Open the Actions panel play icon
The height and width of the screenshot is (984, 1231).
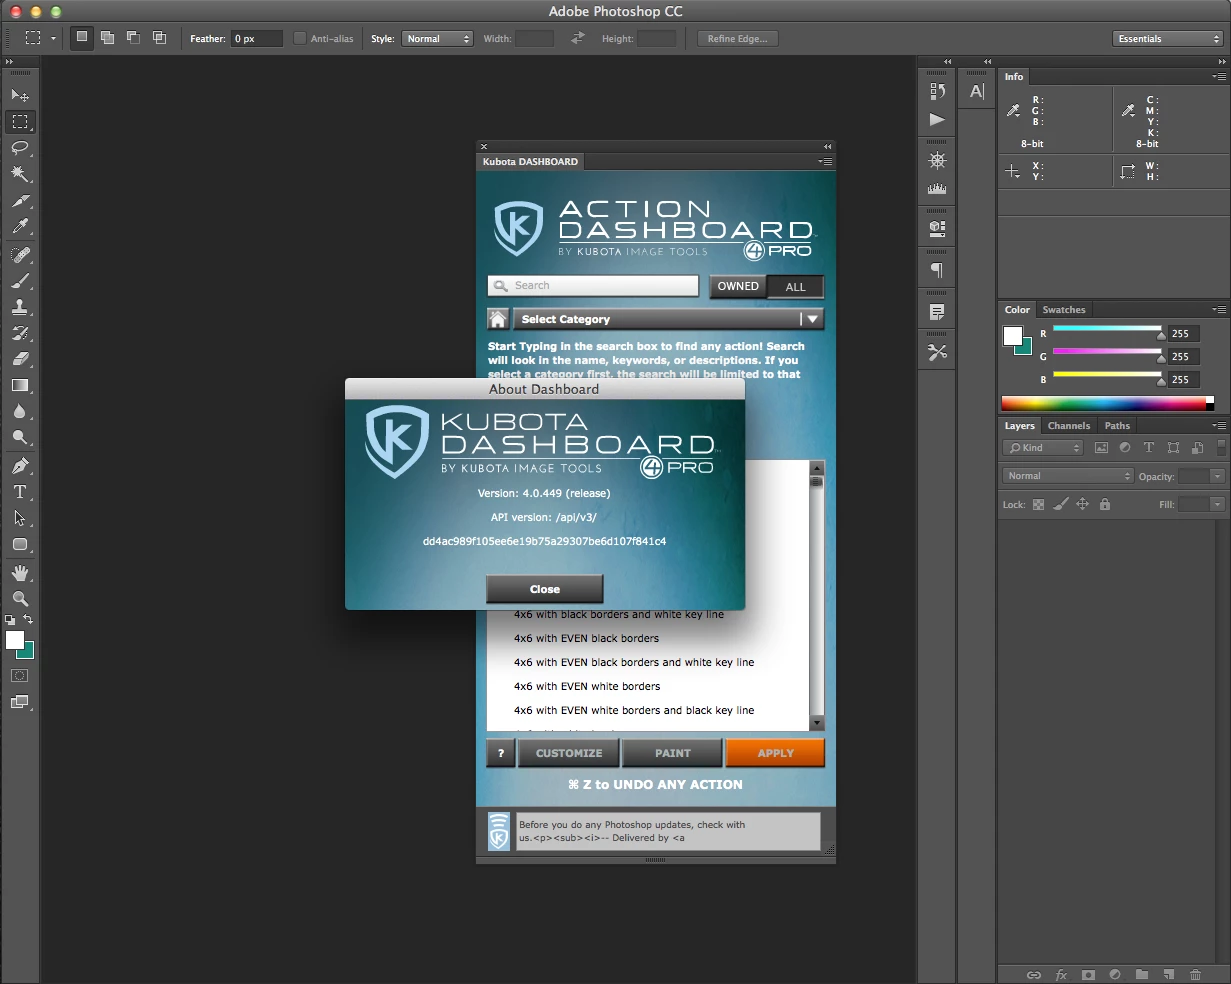click(x=937, y=119)
